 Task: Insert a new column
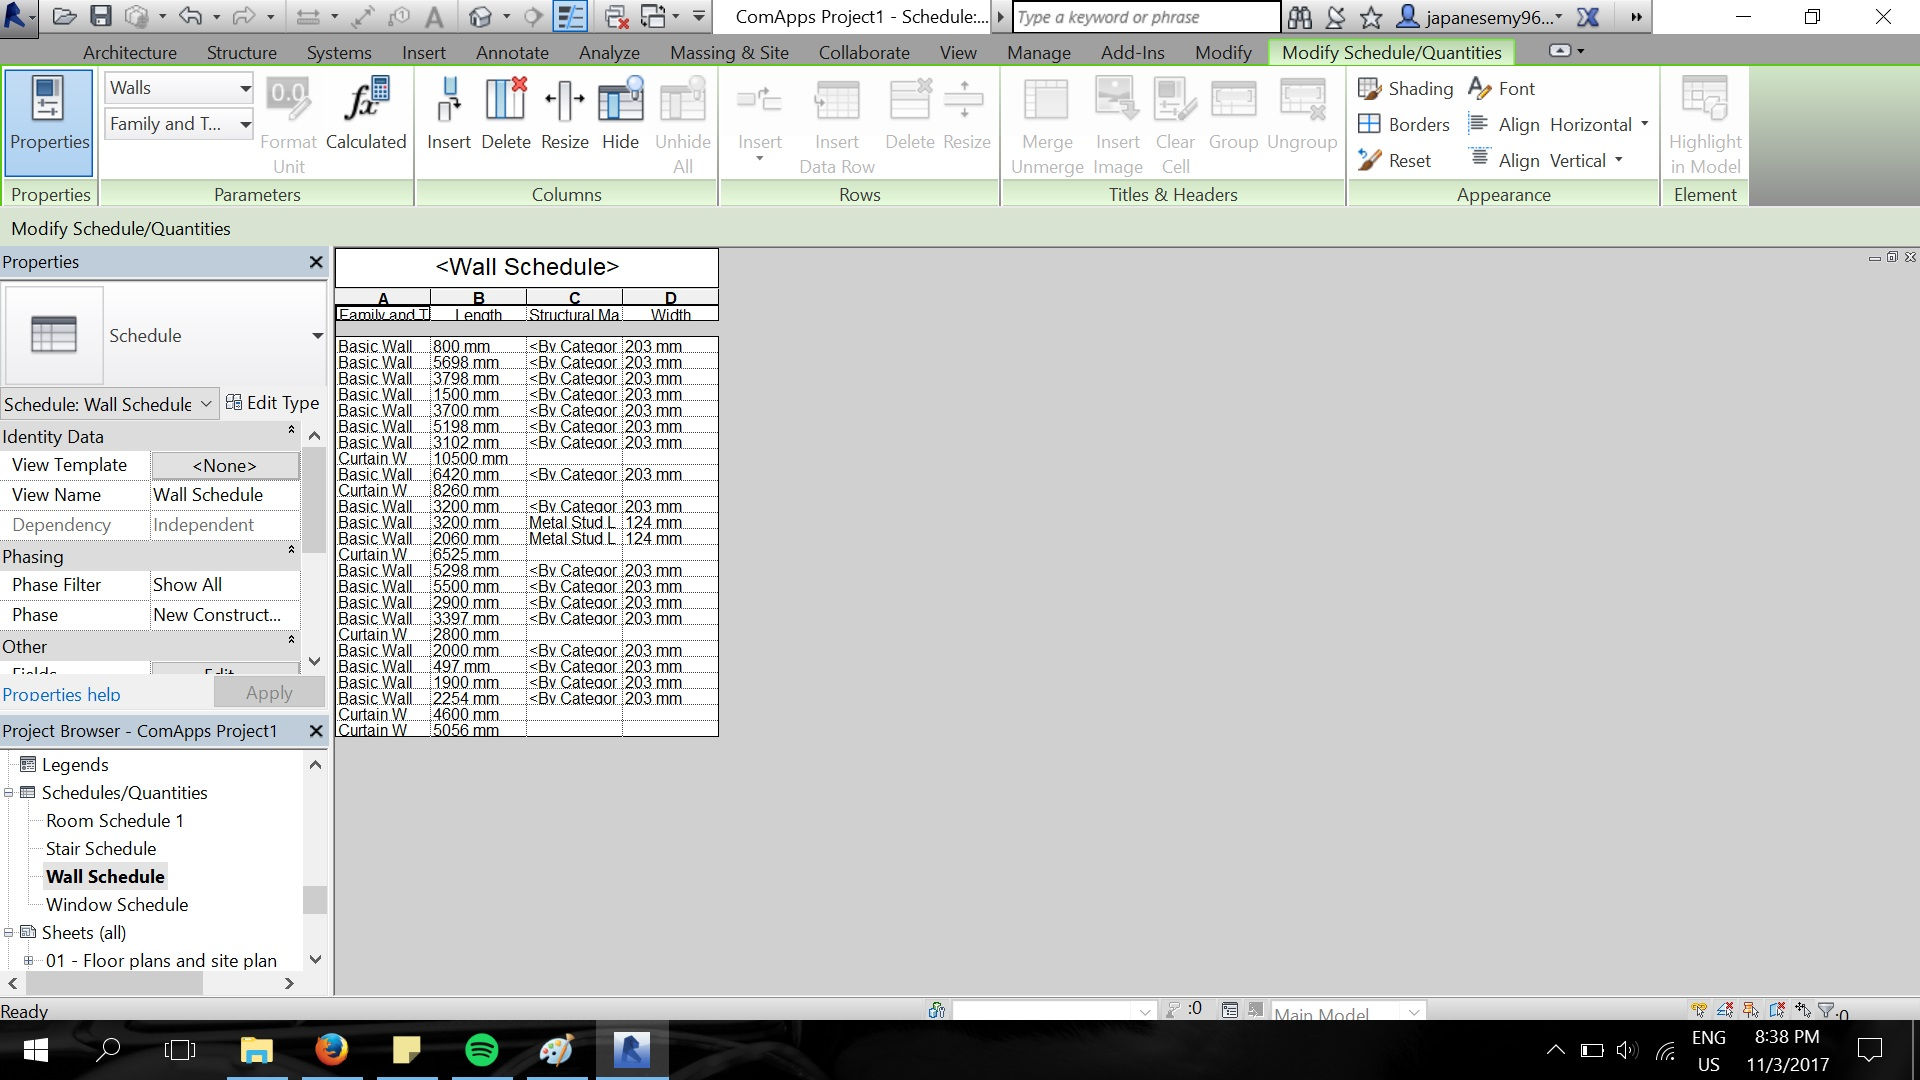448,114
